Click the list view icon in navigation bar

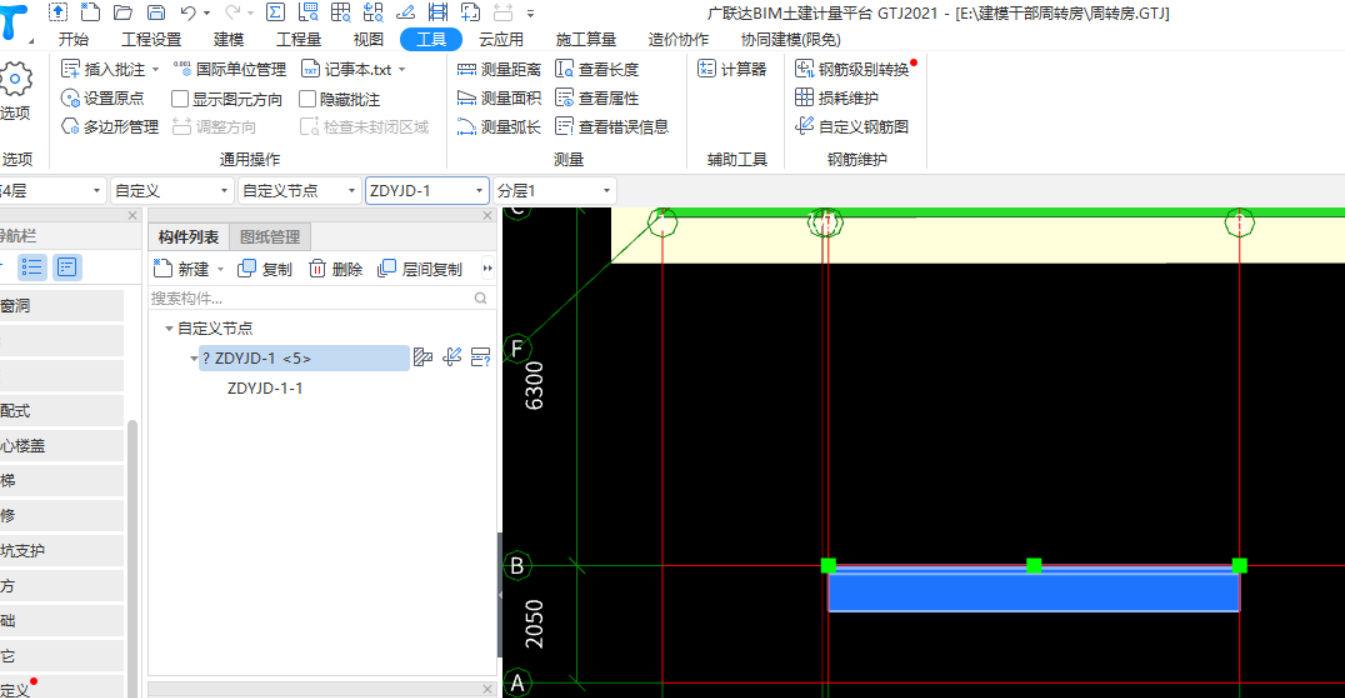33,267
